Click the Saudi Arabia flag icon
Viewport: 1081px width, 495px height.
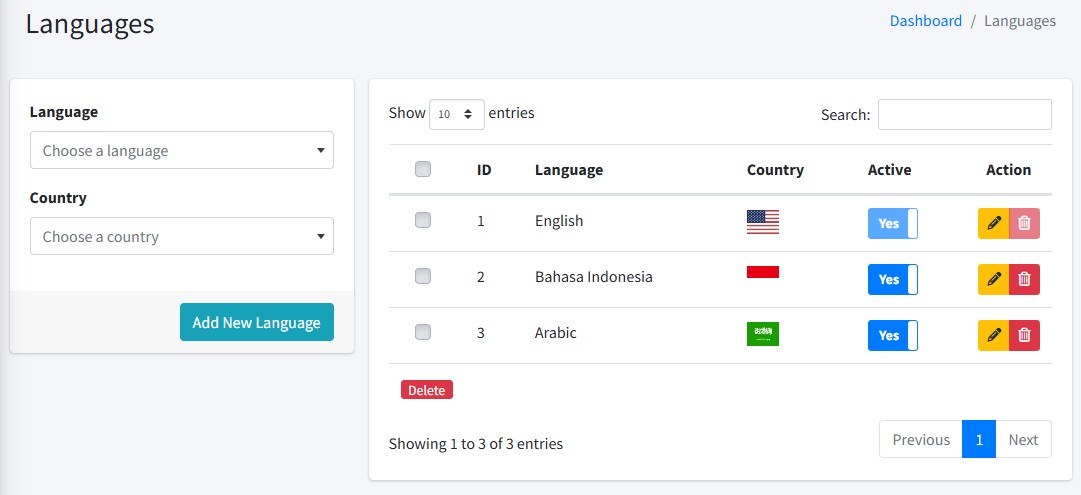point(762,334)
